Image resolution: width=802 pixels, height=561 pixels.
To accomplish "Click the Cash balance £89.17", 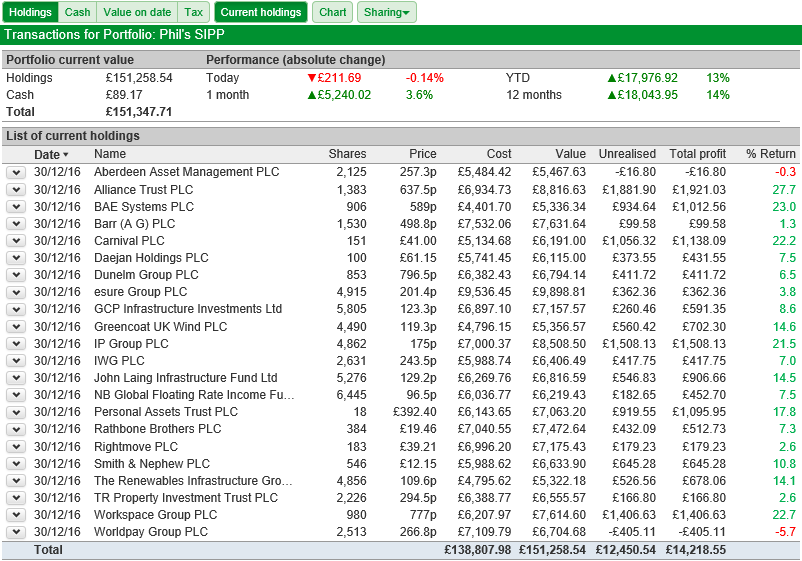I will (x=124, y=95).
